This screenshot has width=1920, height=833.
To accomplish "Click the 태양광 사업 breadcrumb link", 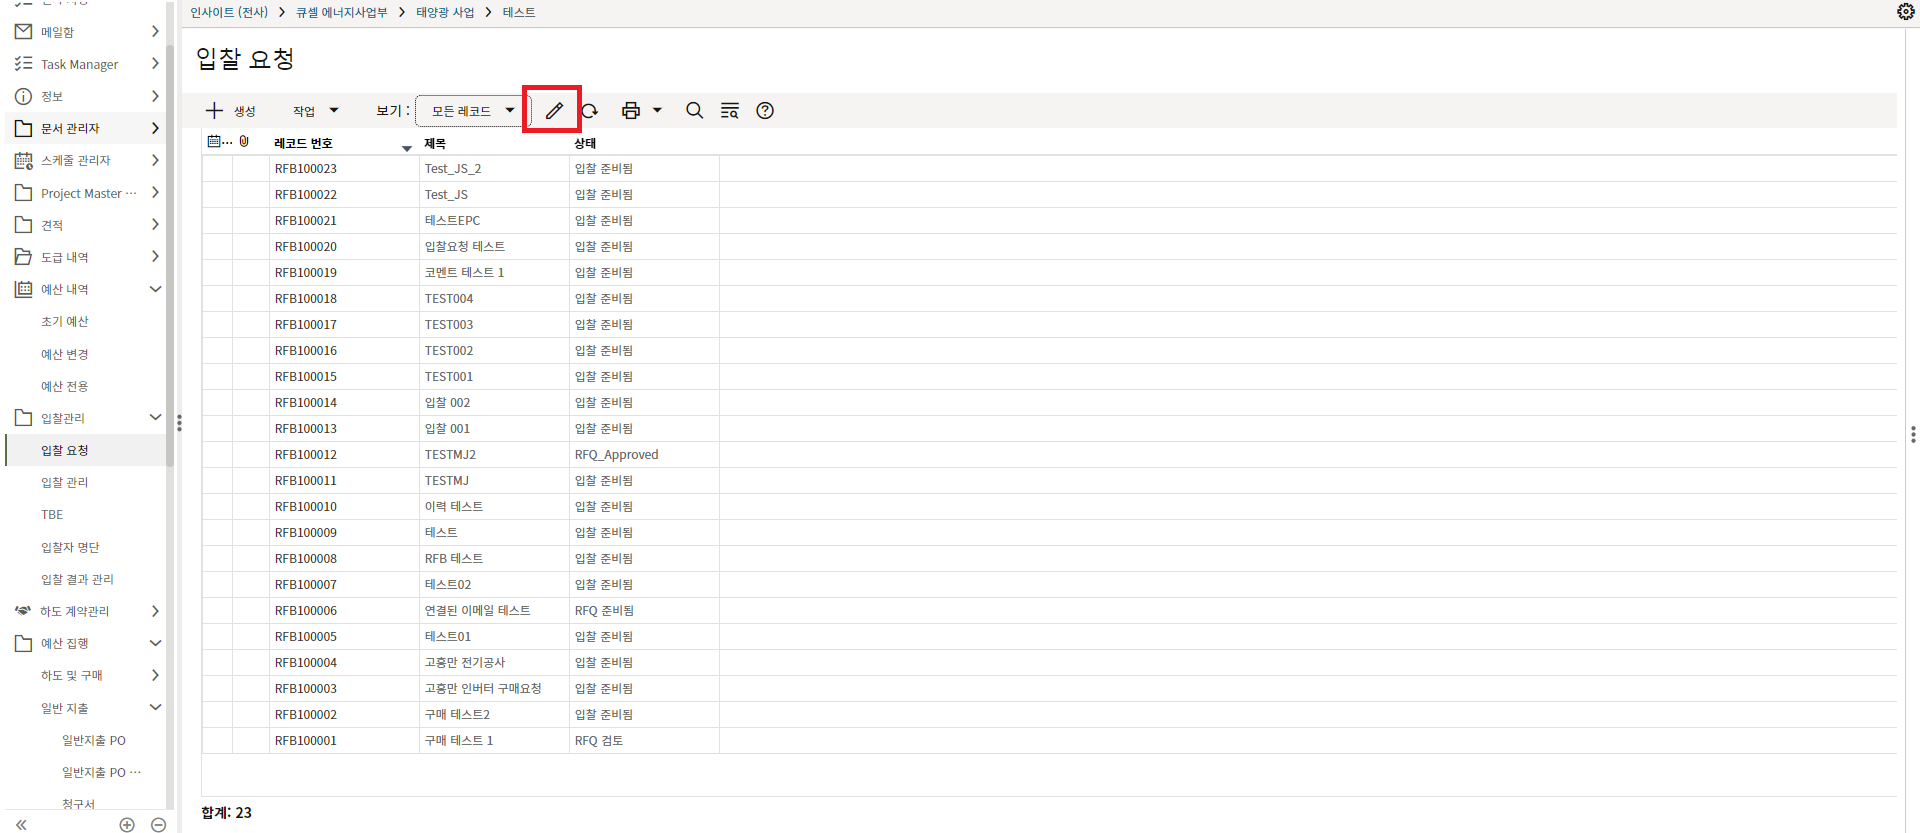I will tap(445, 12).
